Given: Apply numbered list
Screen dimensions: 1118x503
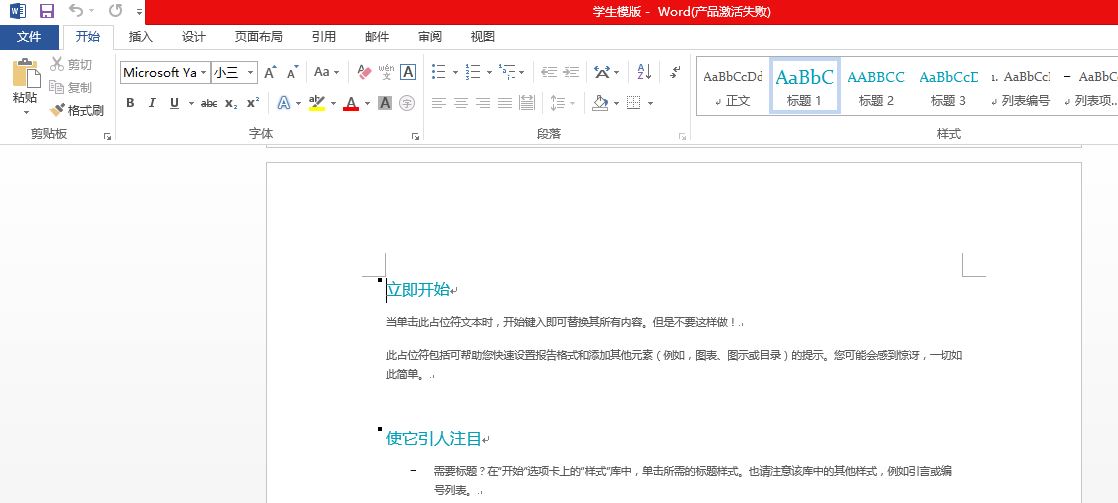Looking at the screenshot, I should click(x=472, y=72).
